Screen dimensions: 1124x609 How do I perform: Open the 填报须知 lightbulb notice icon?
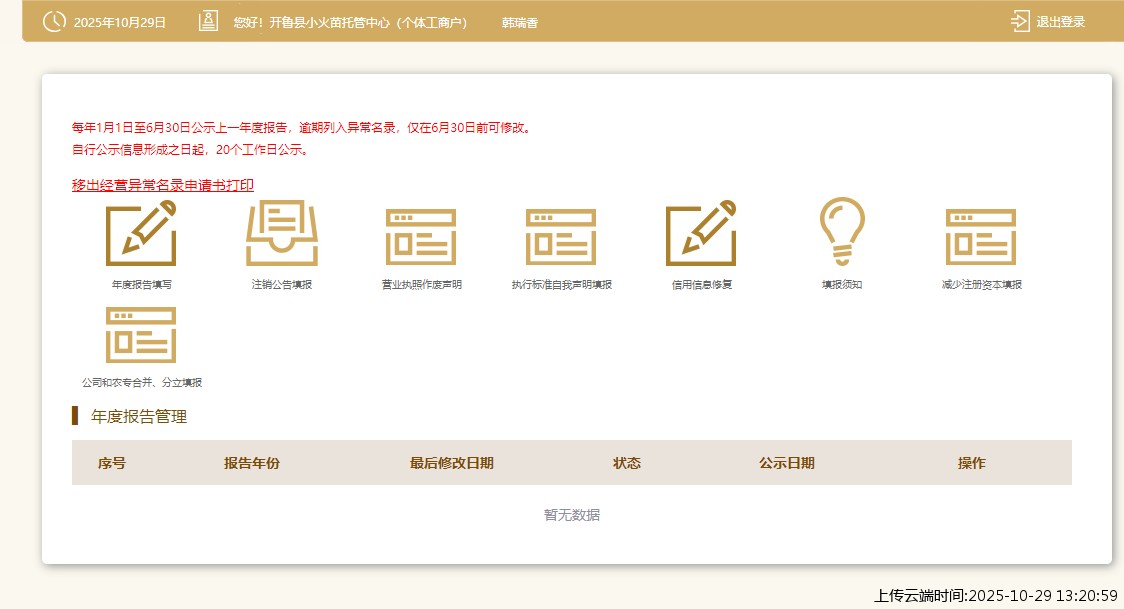(x=841, y=235)
